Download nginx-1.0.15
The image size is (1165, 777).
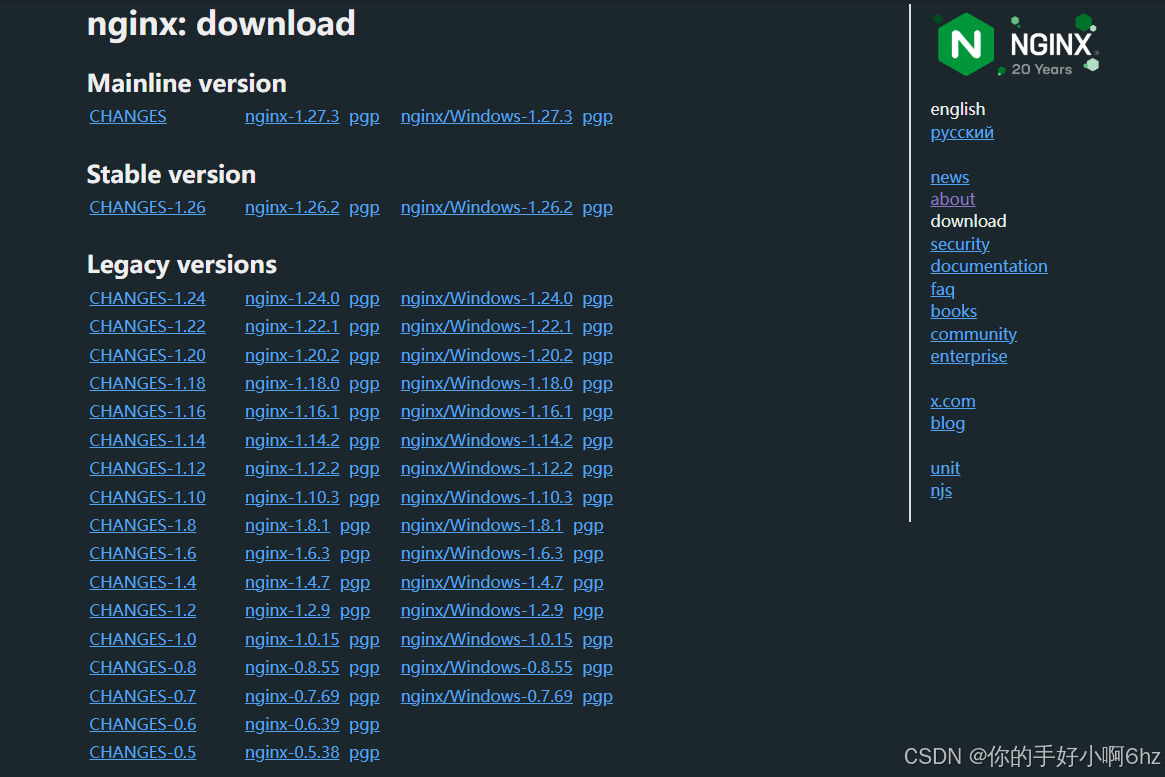[x=292, y=640]
